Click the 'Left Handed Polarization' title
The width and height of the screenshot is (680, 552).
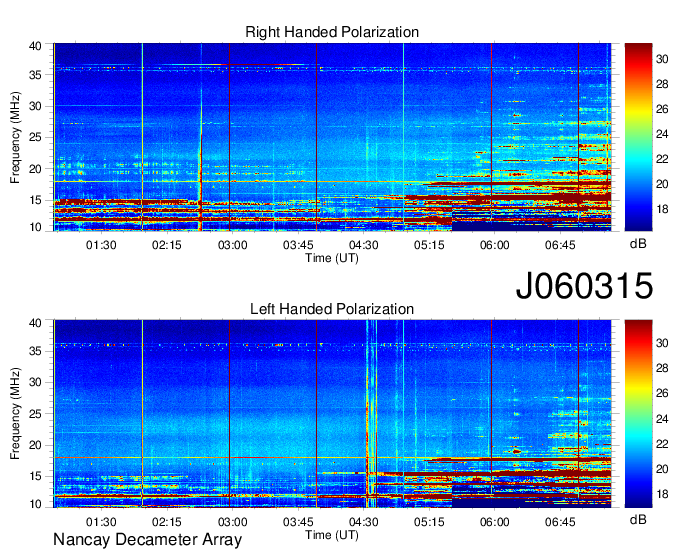tap(332, 309)
